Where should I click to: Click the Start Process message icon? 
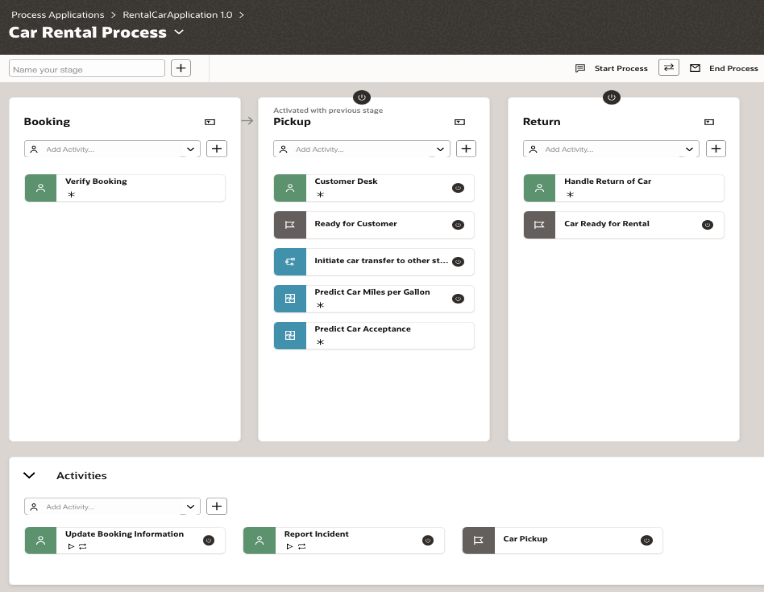point(580,68)
